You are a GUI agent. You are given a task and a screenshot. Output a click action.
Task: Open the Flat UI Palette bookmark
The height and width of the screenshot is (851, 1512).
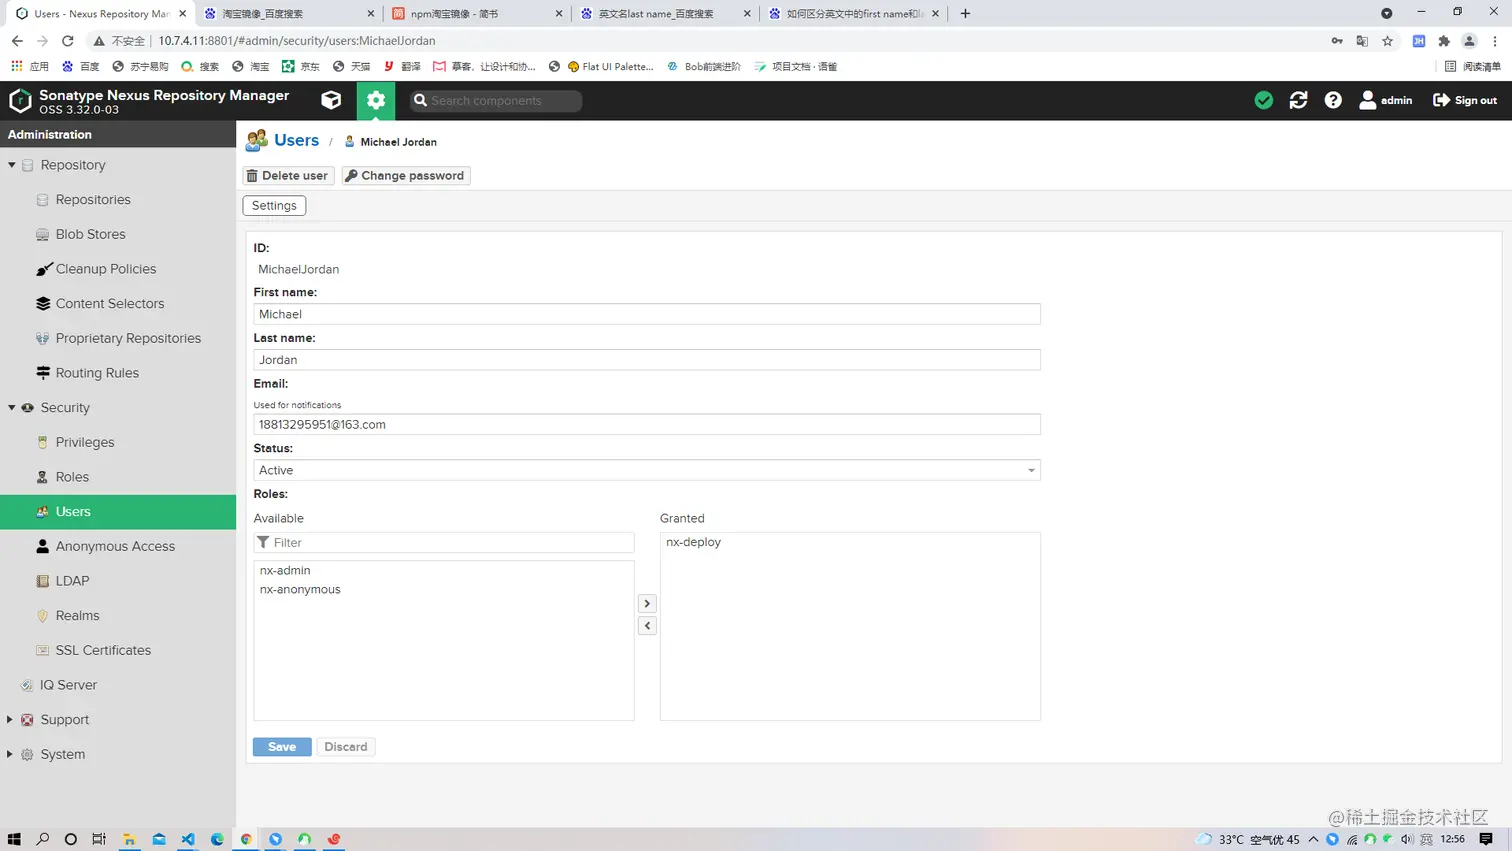pyautogui.click(x=610, y=67)
